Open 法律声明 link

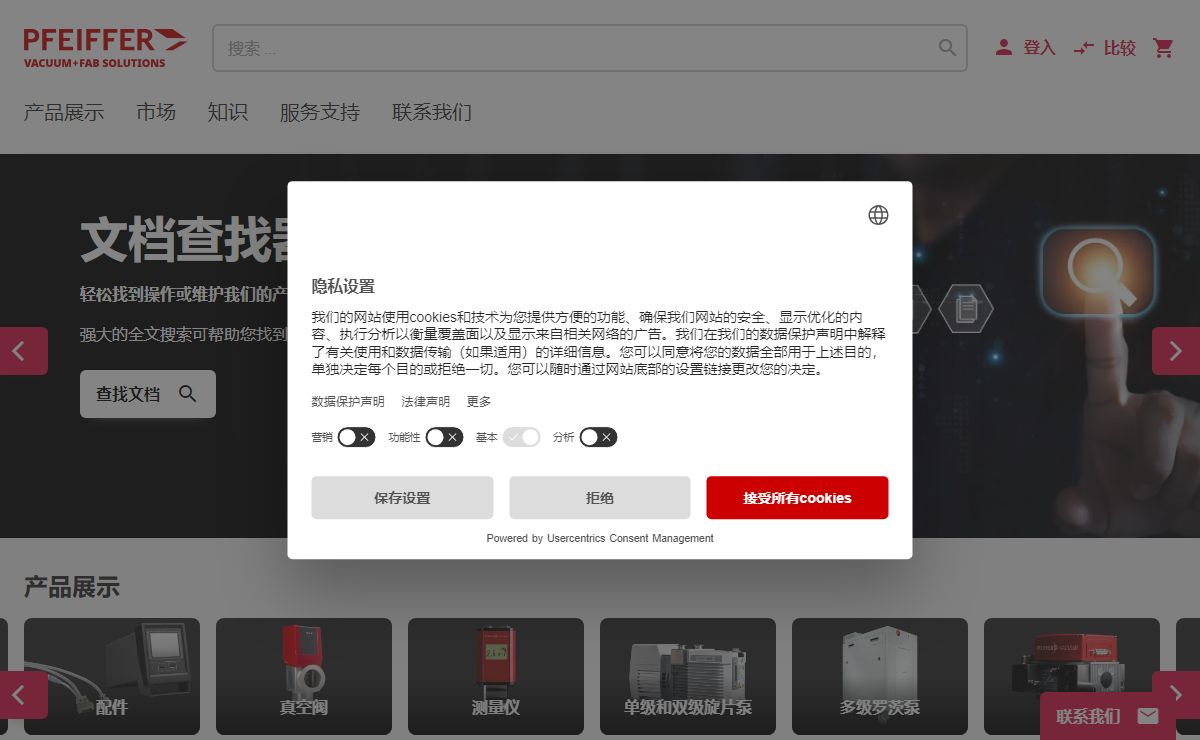point(426,401)
